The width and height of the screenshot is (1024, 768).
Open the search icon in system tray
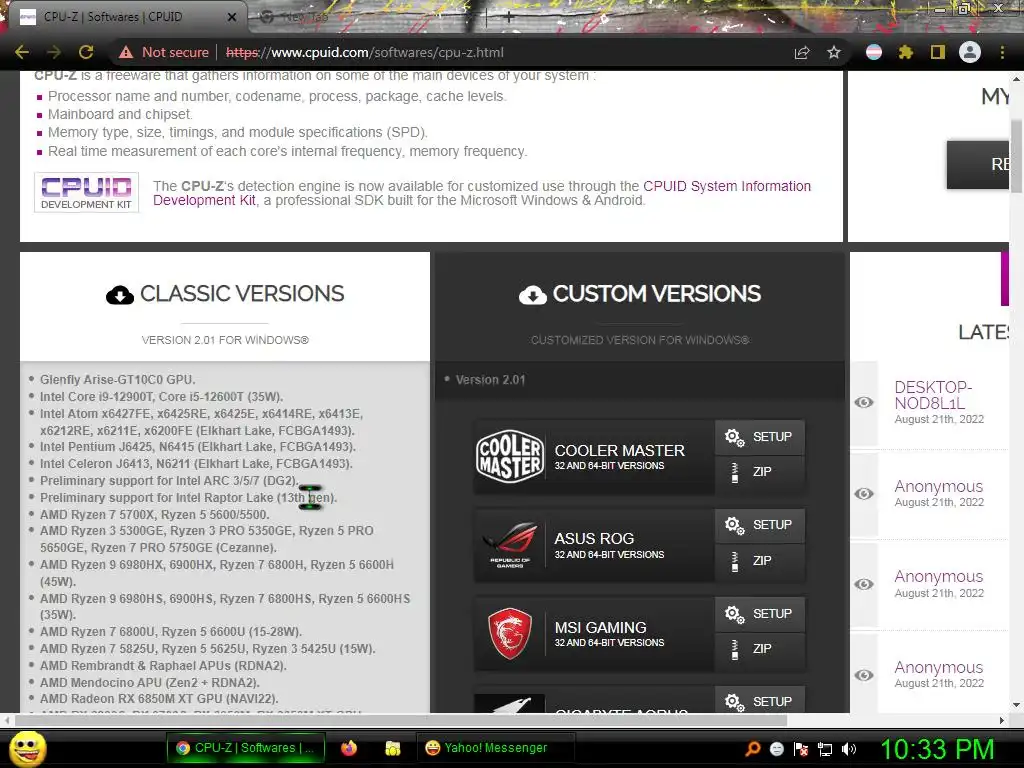click(753, 748)
